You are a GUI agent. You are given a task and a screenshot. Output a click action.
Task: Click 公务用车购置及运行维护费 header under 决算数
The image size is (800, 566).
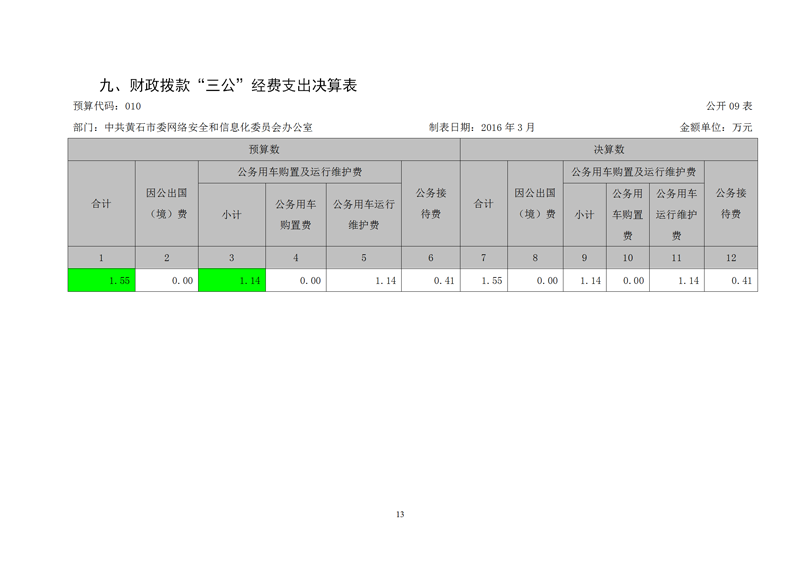click(x=634, y=172)
